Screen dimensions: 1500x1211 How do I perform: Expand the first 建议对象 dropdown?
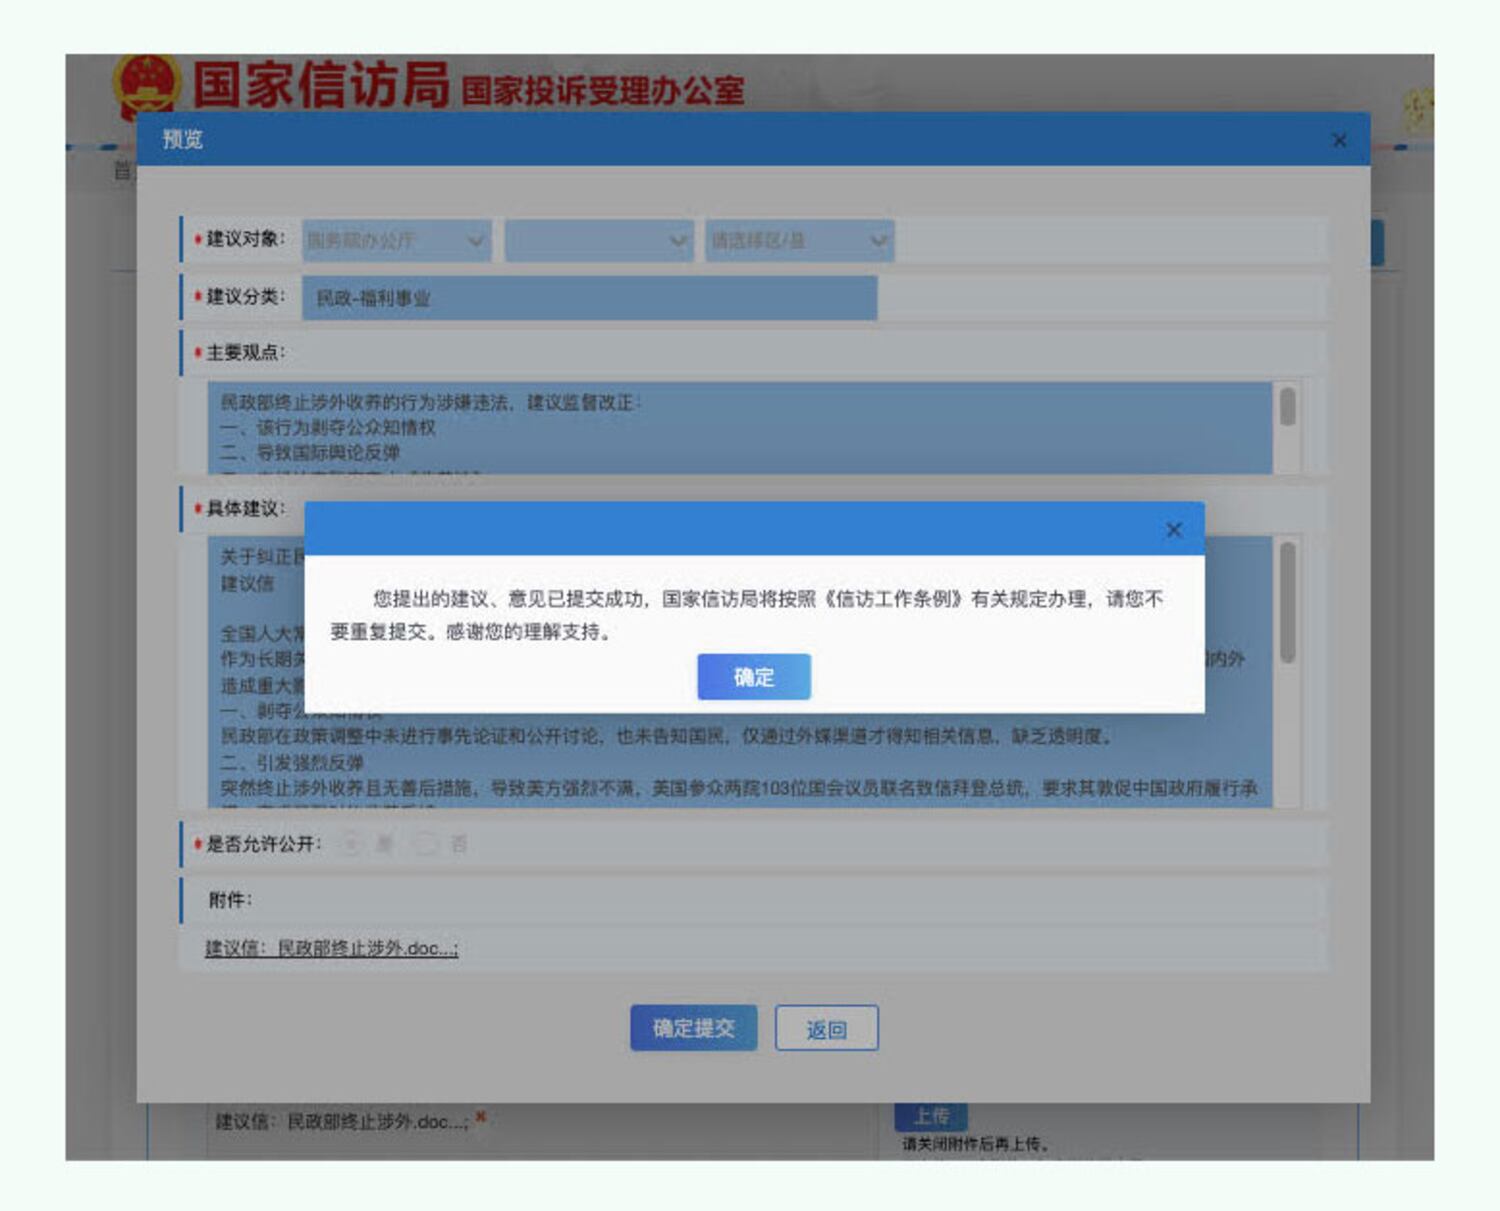click(397, 241)
